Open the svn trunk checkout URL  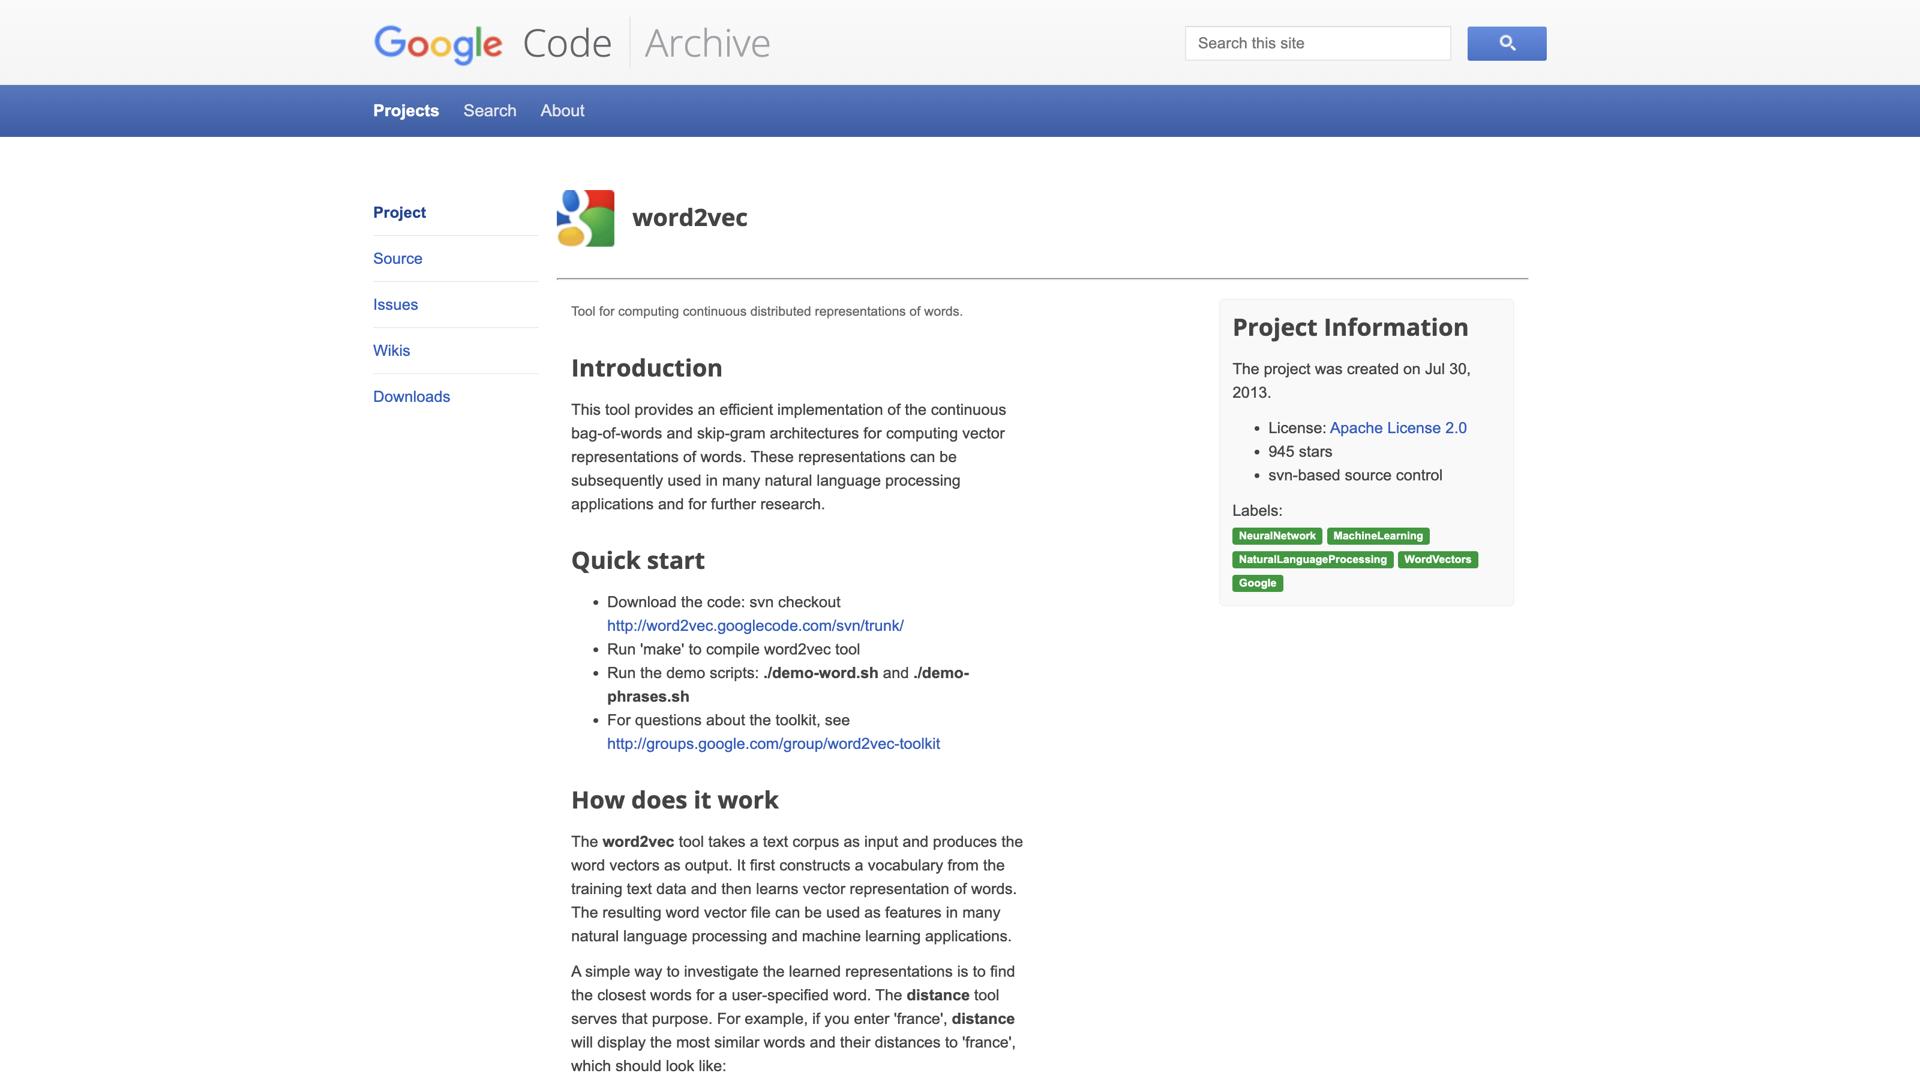pyautogui.click(x=755, y=626)
